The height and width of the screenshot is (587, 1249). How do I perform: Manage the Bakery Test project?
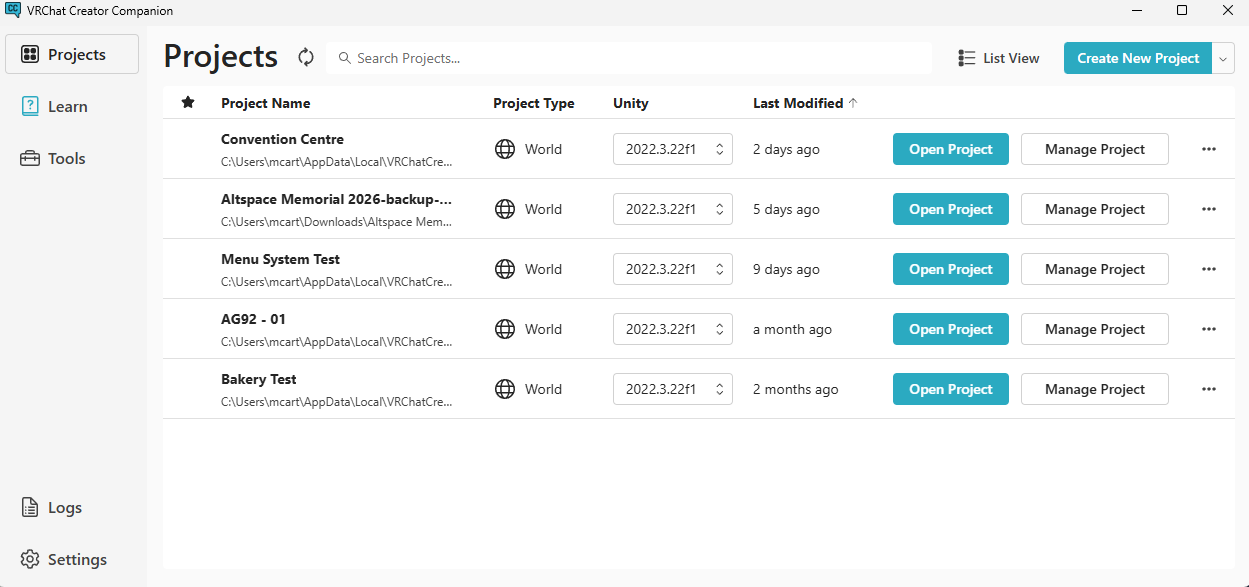pos(1095,389)
